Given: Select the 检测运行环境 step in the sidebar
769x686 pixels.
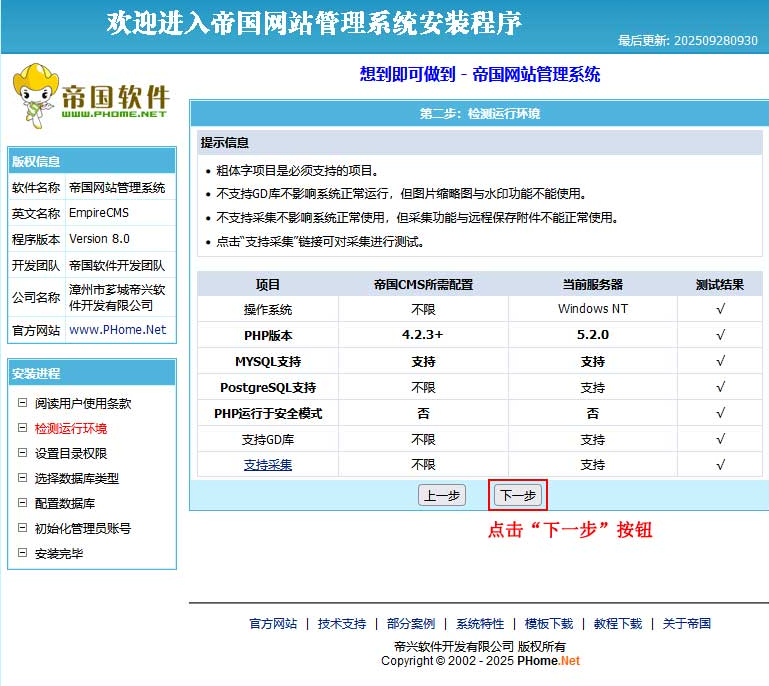Looking at the screenshot, I should click(70, 428).
